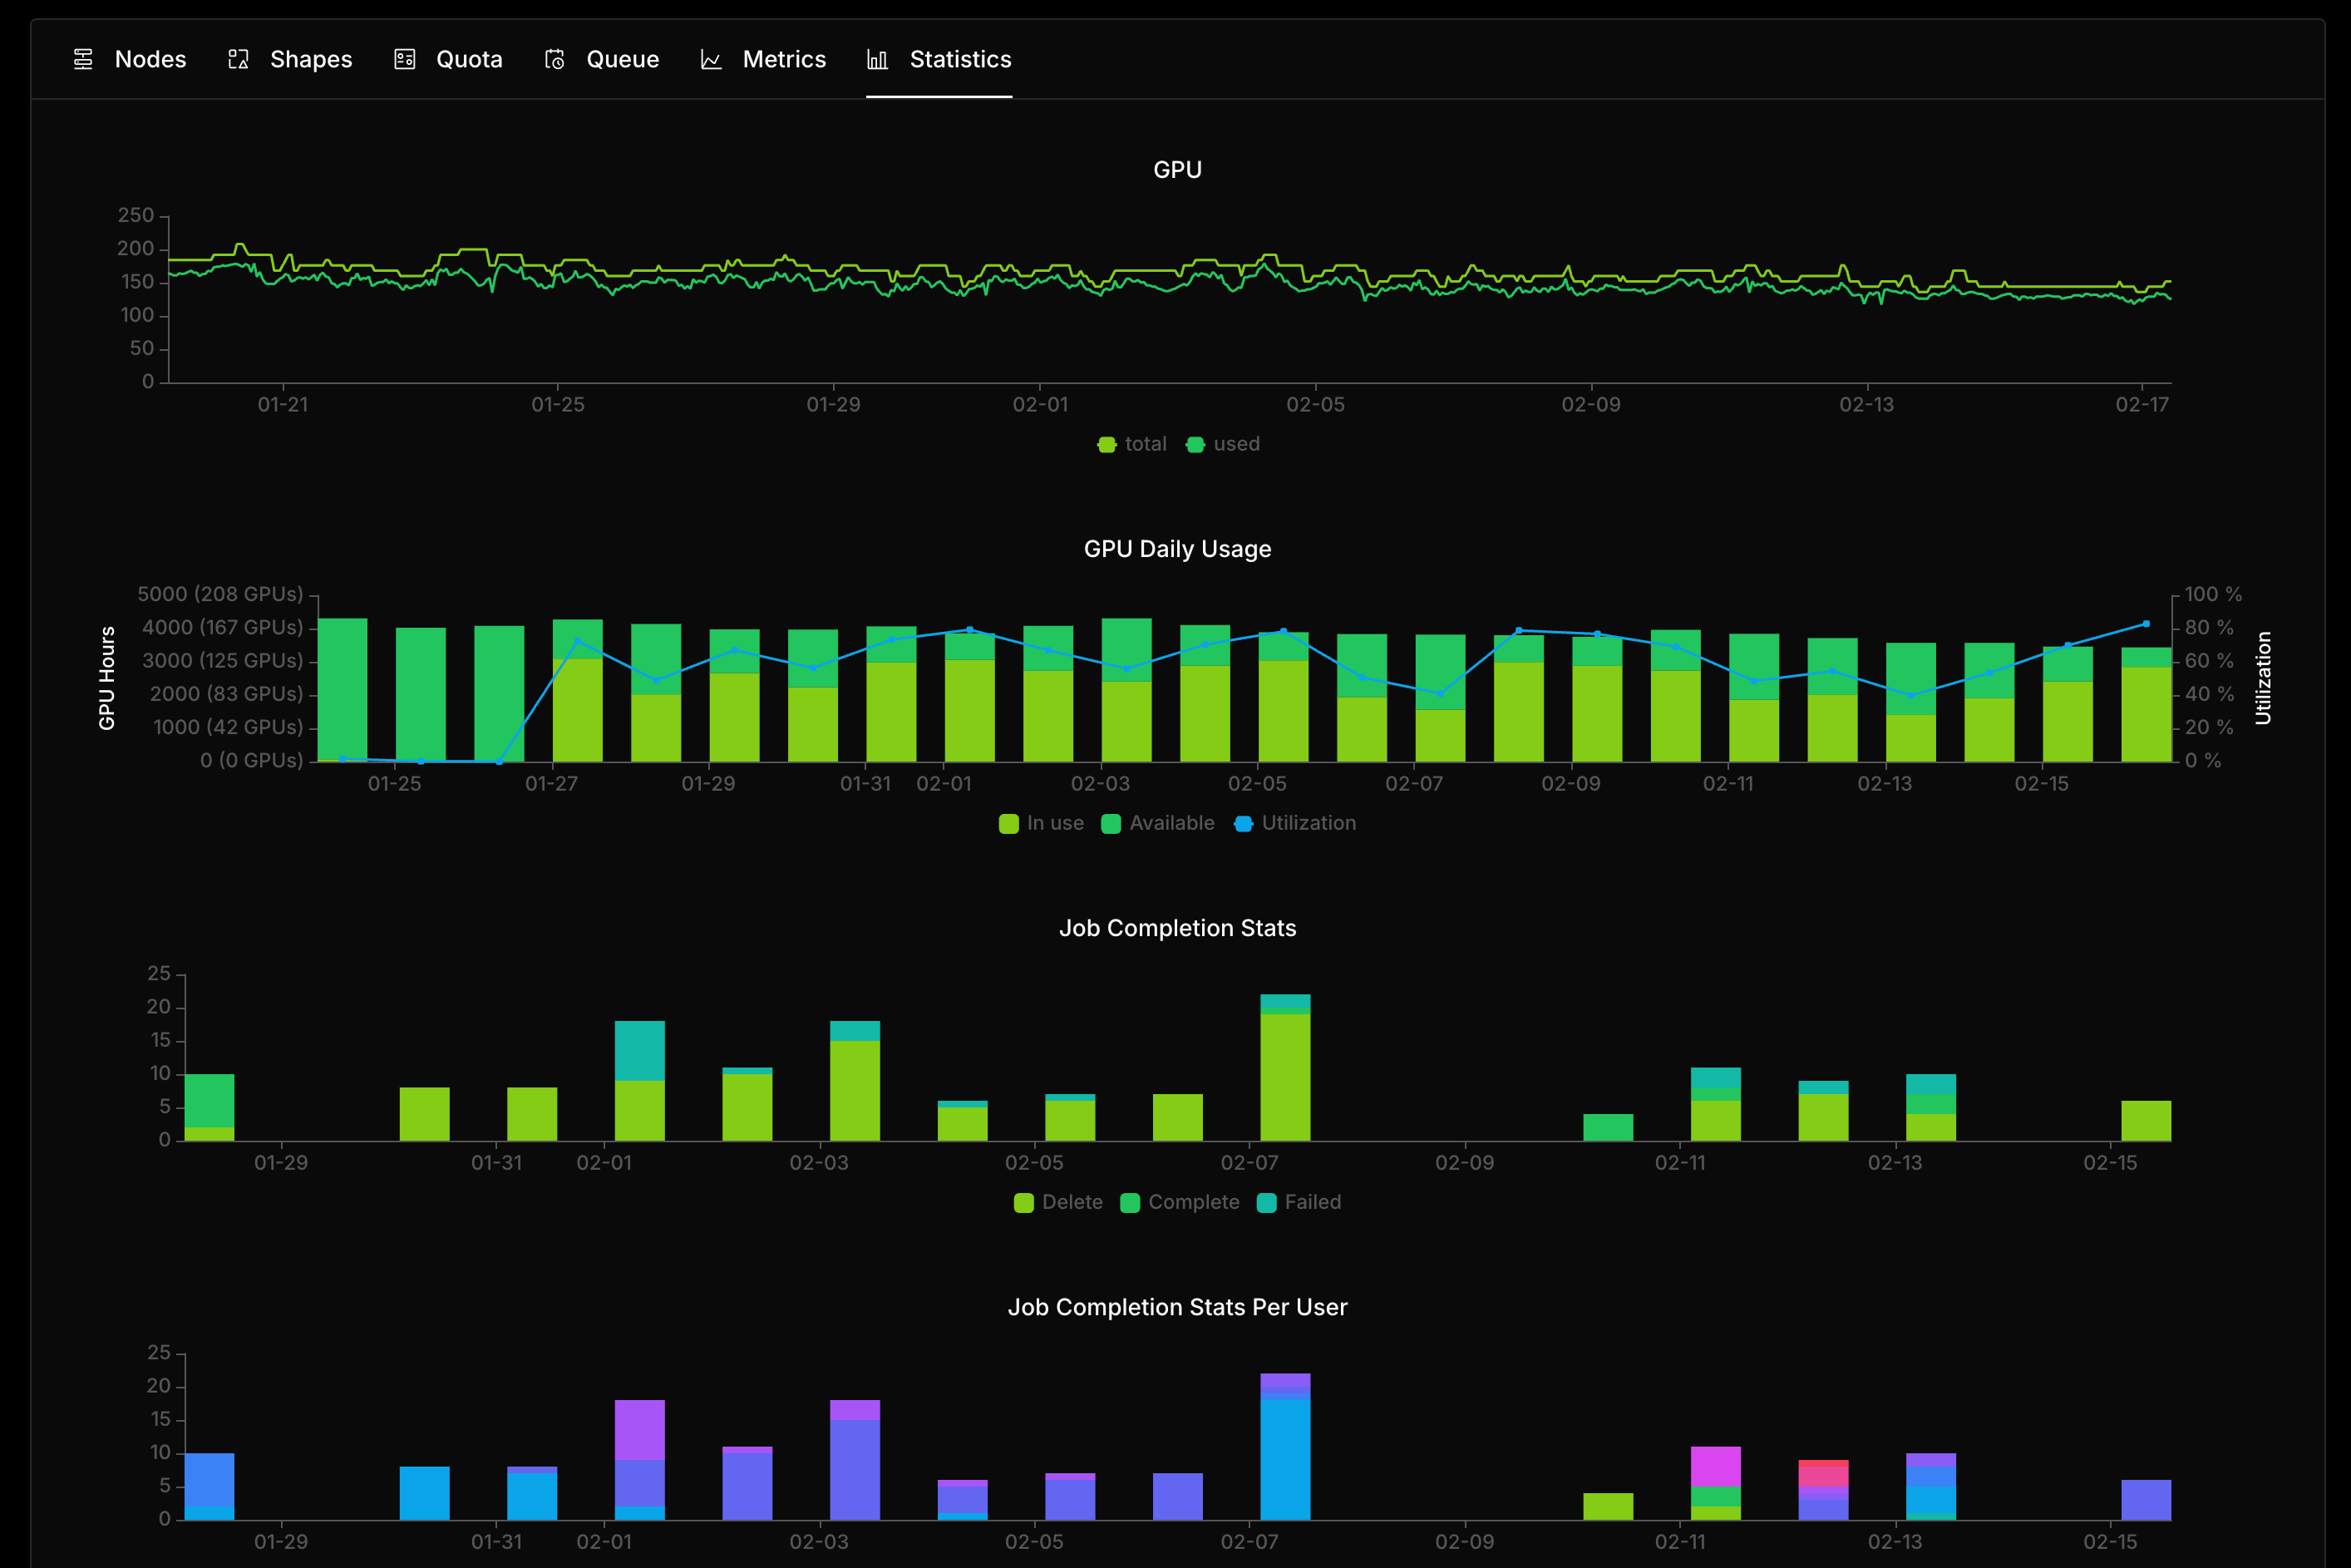
Task: Click the first all-green bar in GPU Daily Usage
Action: coord(342,690)
